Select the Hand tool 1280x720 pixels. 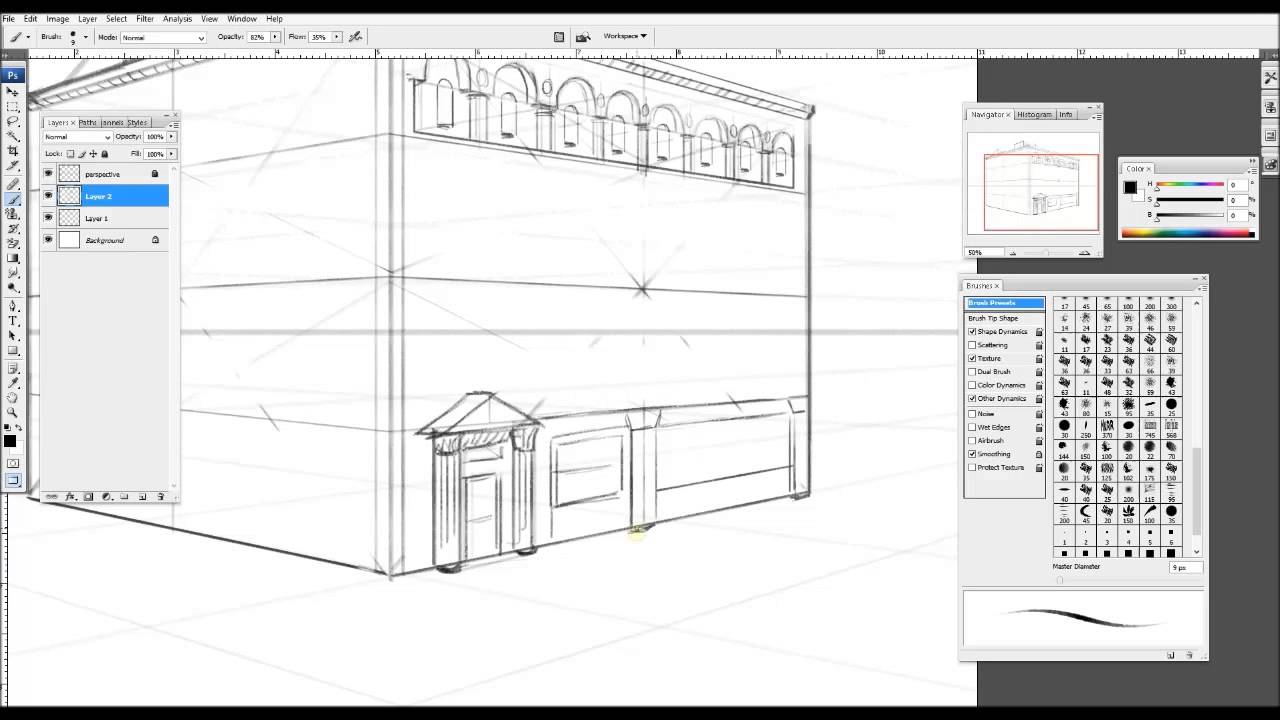click(13, 397)
